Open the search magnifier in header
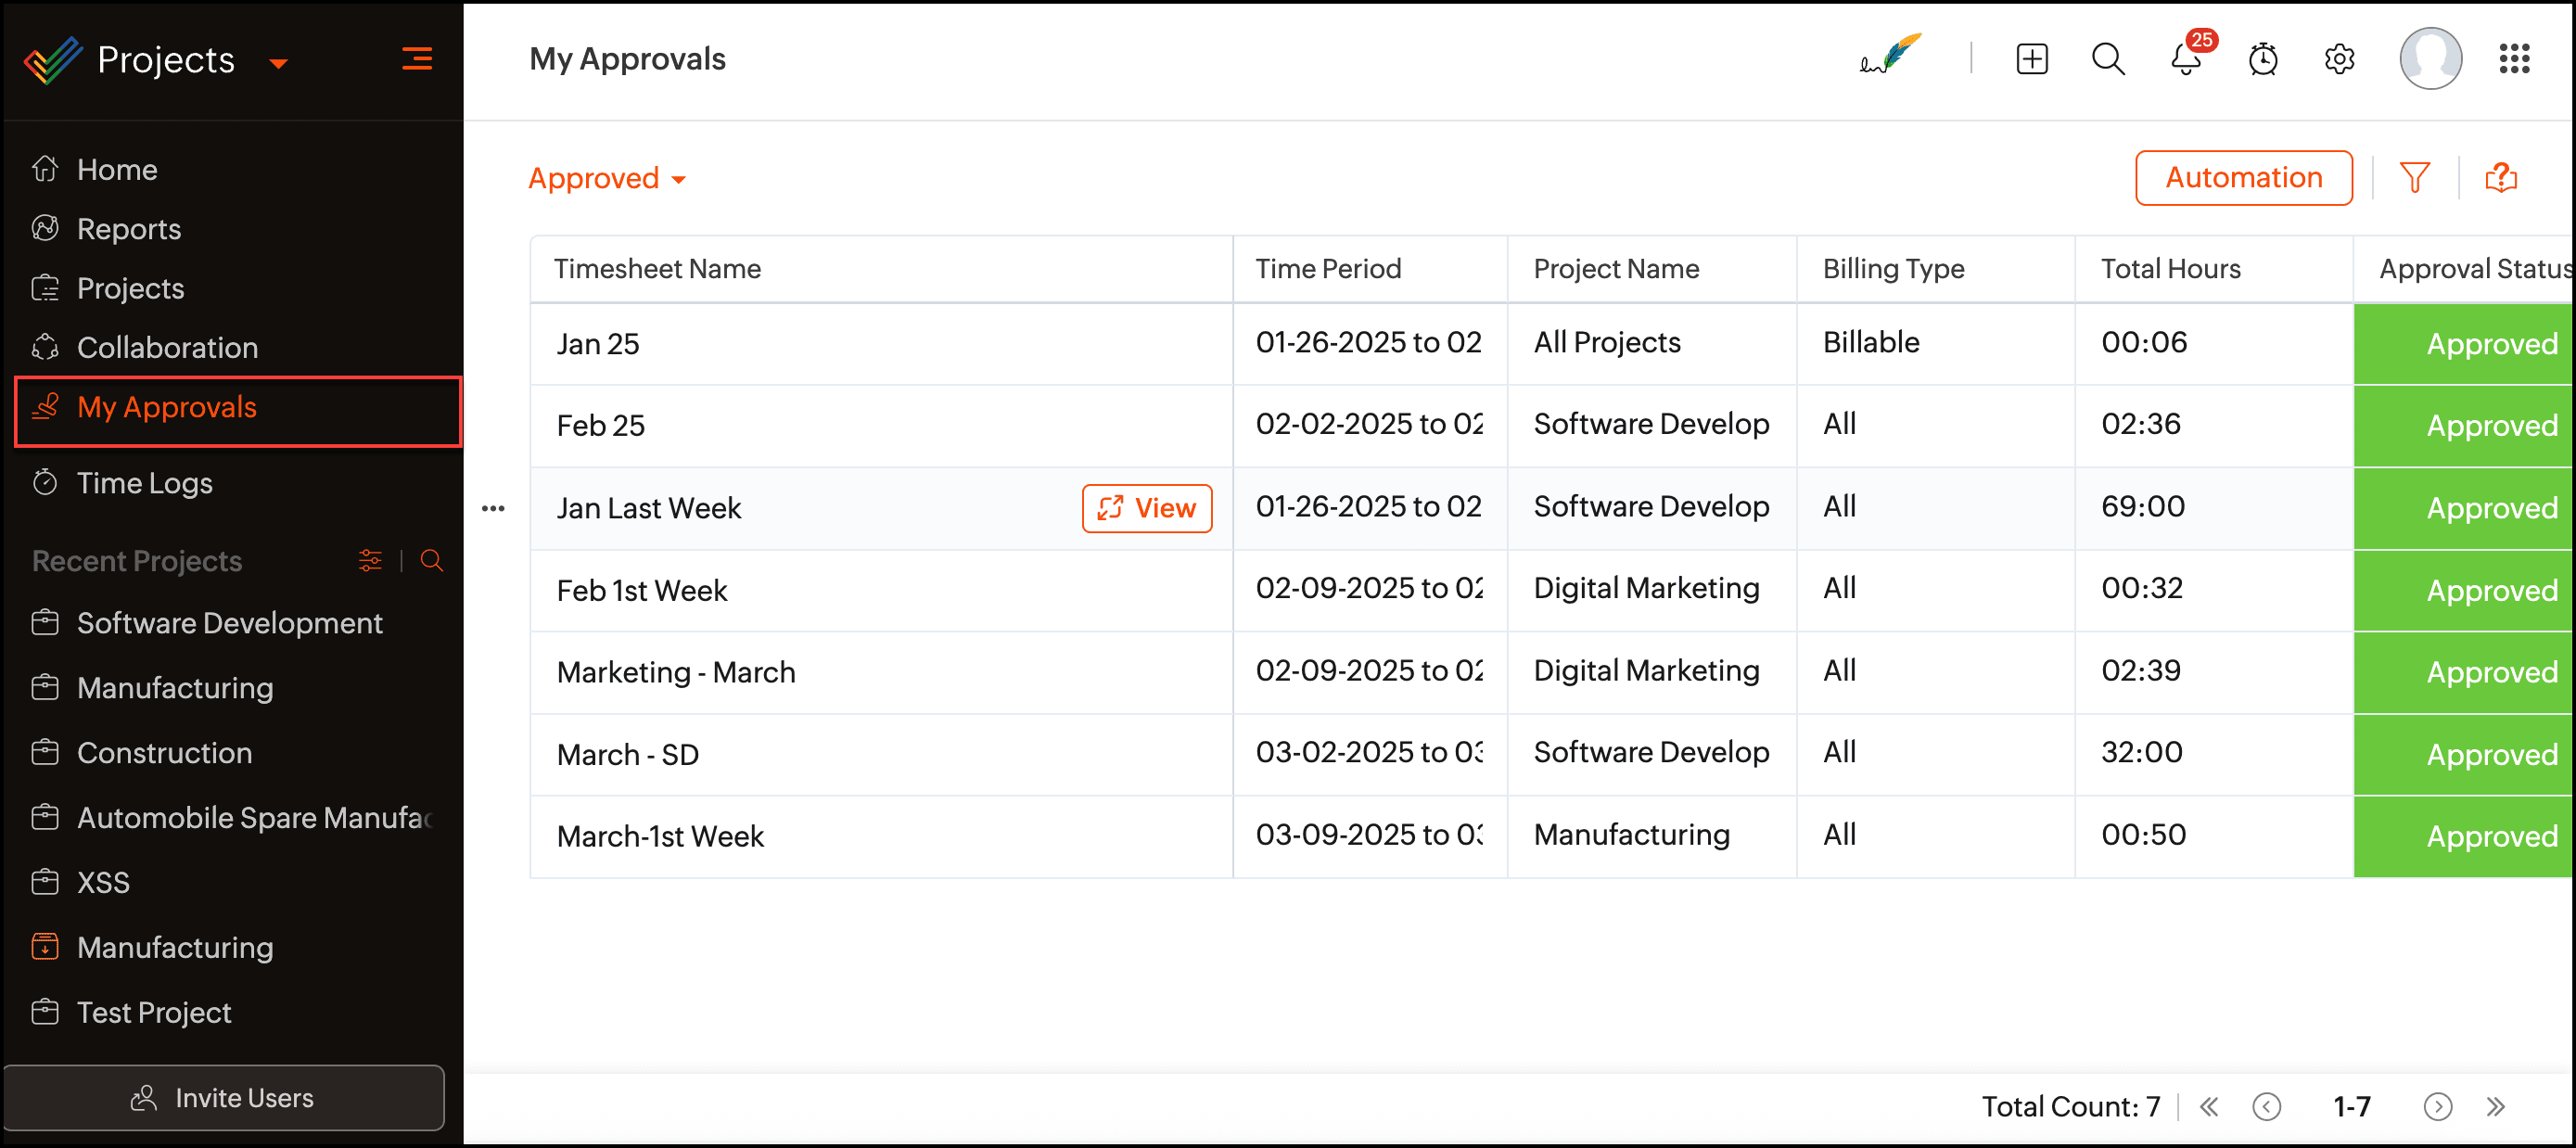 pyautogui.click(x=2108, y=59)
